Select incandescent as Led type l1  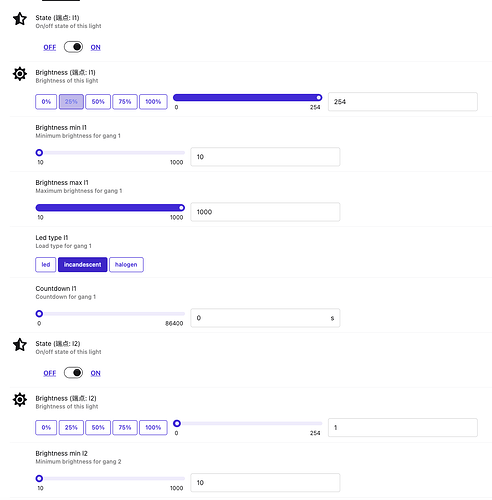[83, 265]
